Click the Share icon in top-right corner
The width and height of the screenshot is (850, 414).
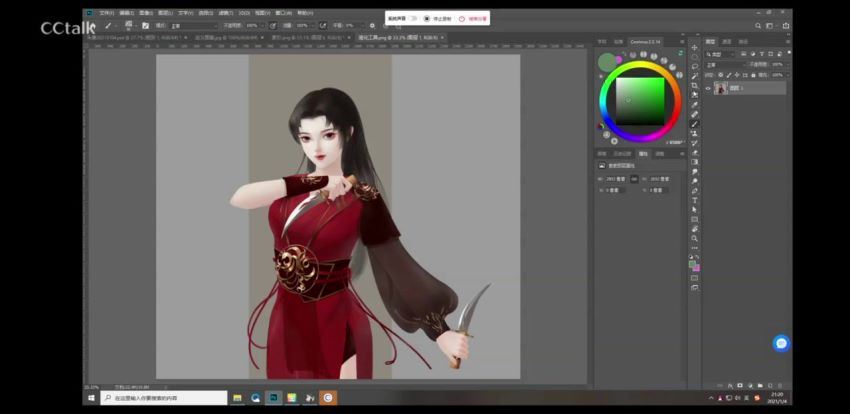pyautogui.click(x=786, y=25)
